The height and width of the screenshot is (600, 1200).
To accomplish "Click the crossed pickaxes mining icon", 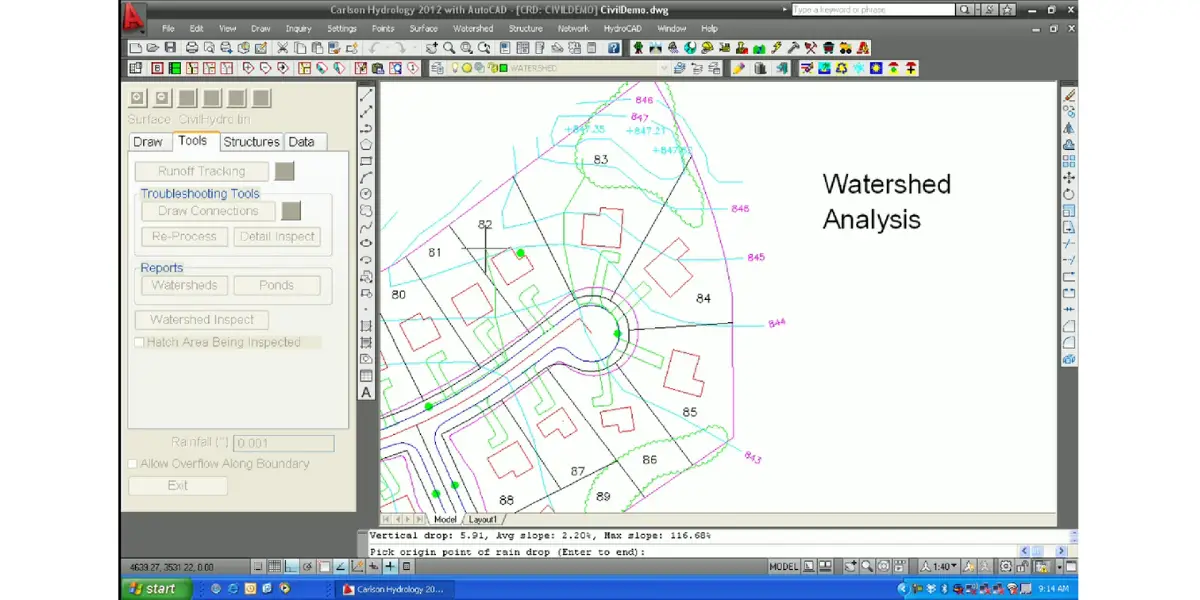I will [811, 48].
